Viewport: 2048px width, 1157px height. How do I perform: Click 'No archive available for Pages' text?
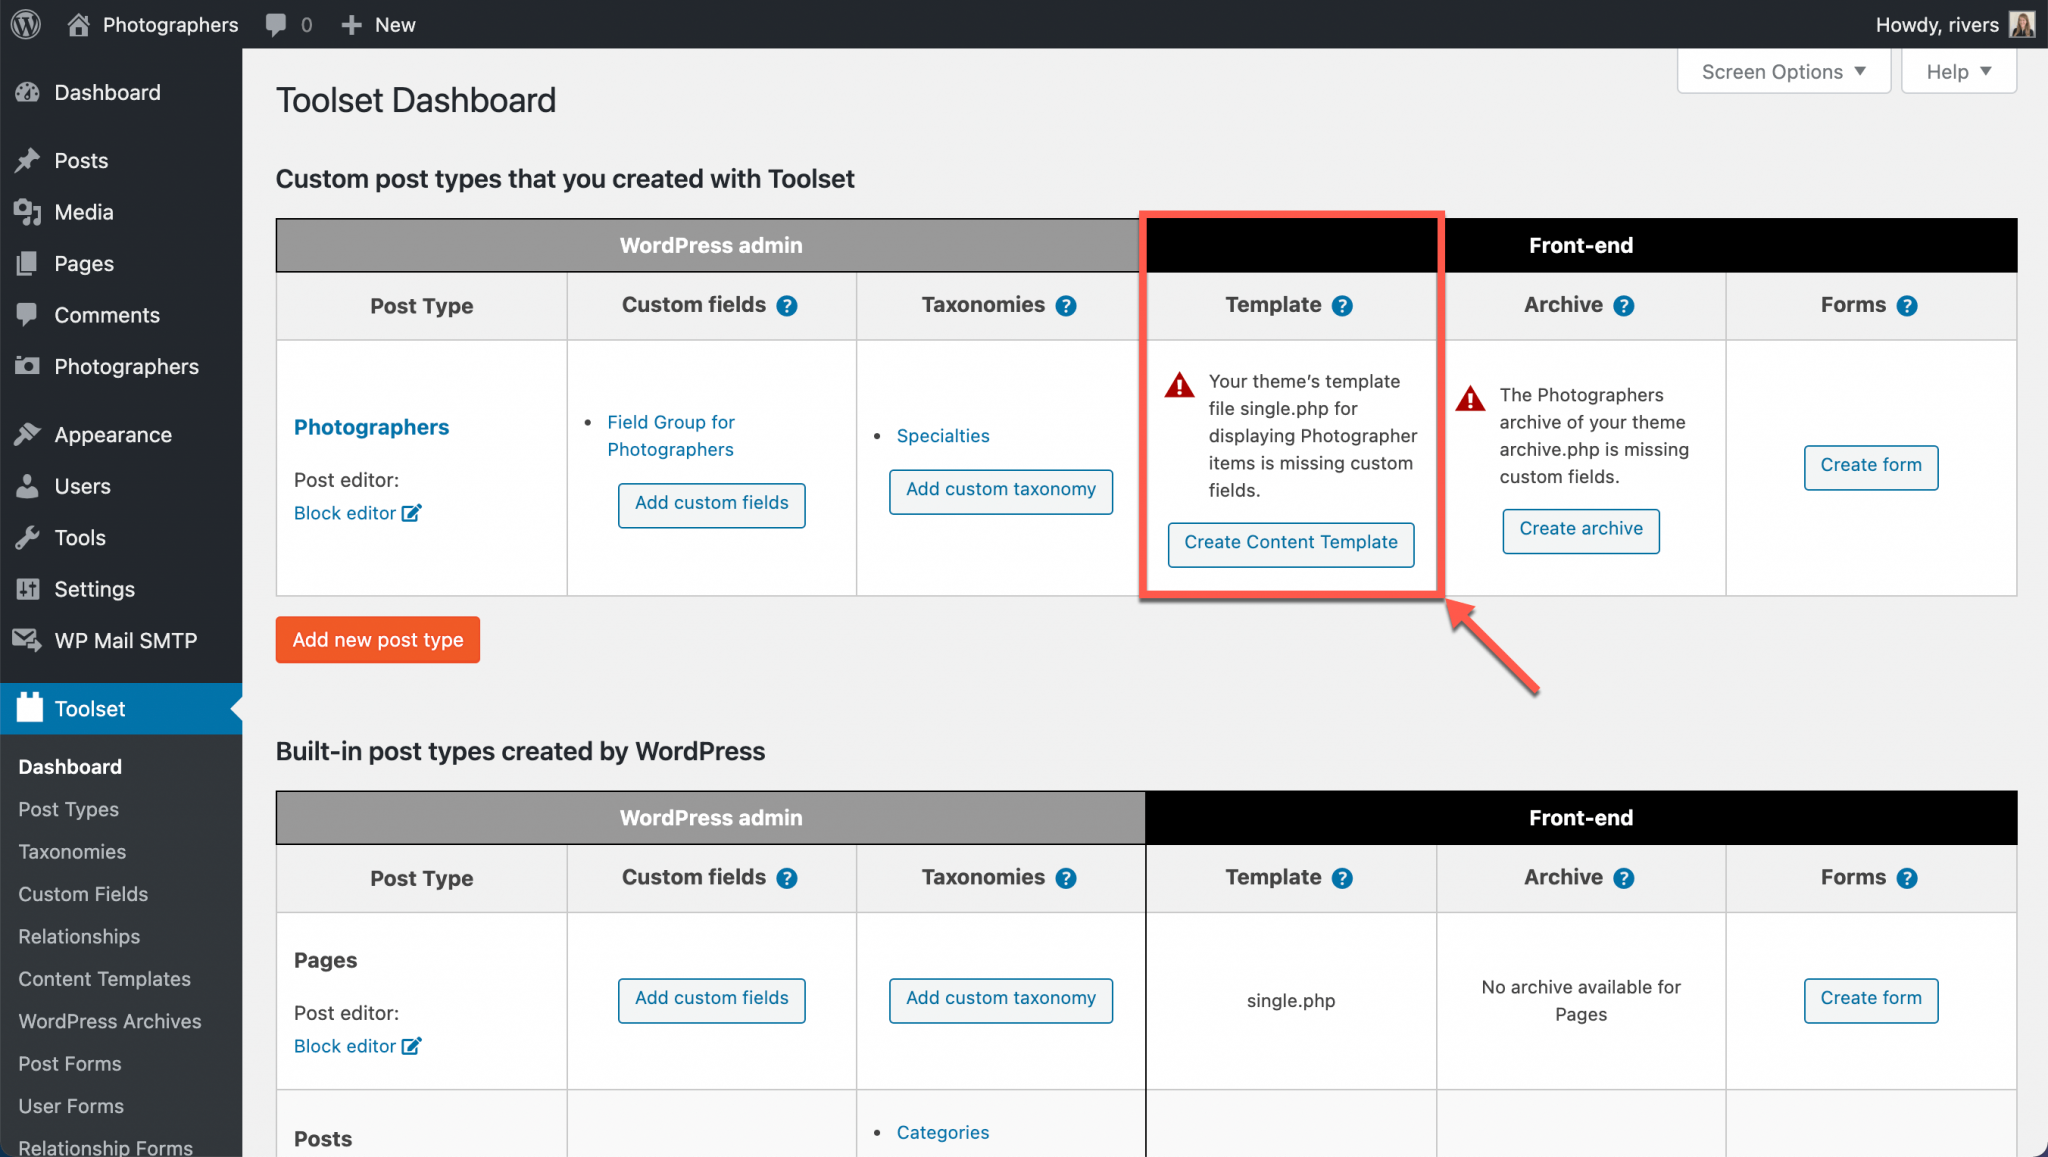coord(1581,1001)
